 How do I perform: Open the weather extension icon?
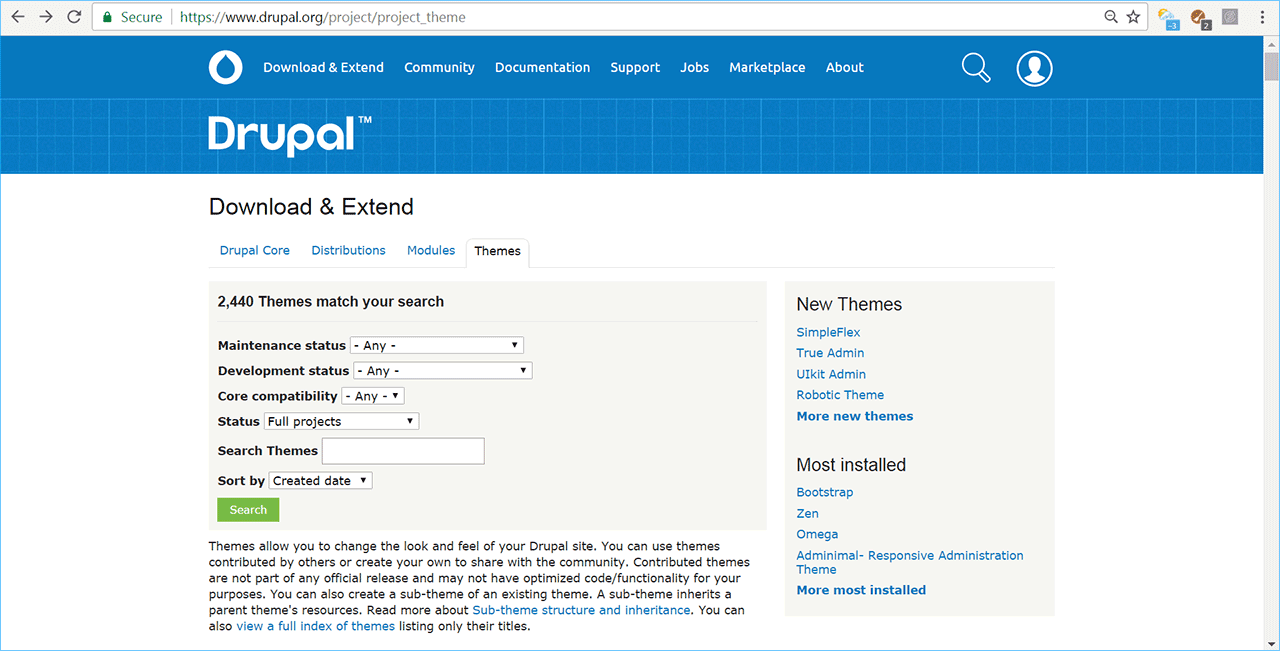tap(1168, 17)
